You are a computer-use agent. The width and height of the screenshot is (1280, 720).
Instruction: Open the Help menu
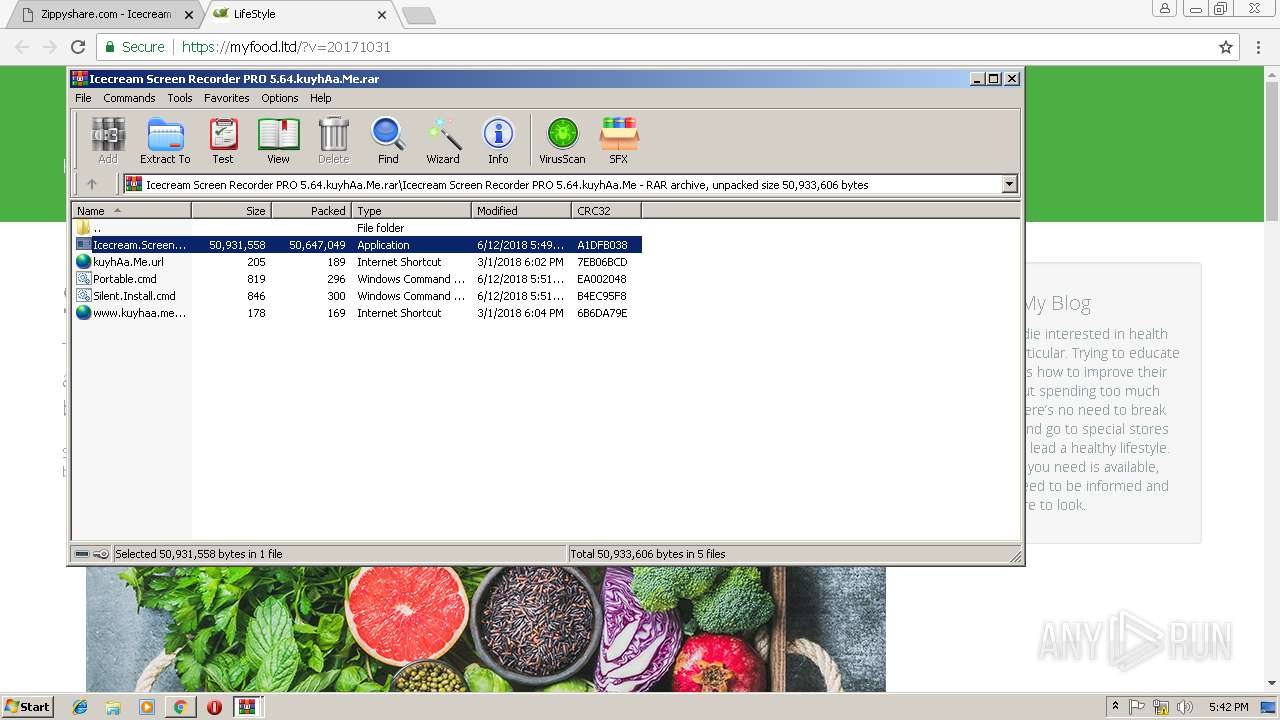tap(320, 98)
